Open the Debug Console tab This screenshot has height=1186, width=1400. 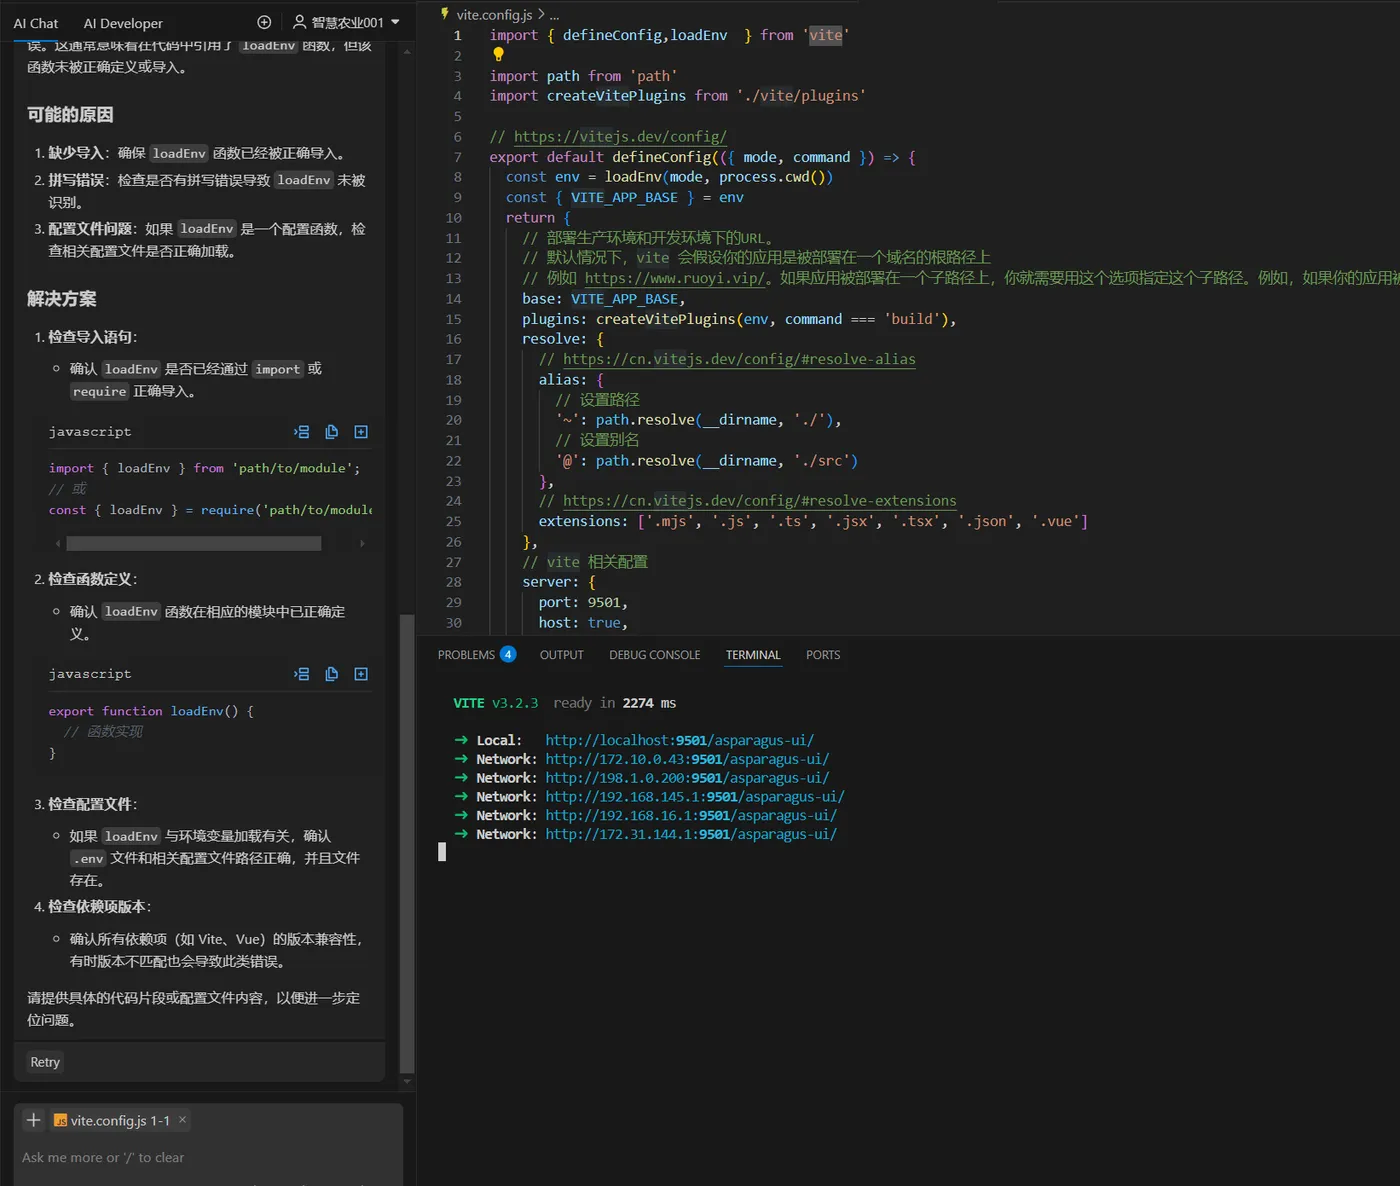[x=655, y=655]
